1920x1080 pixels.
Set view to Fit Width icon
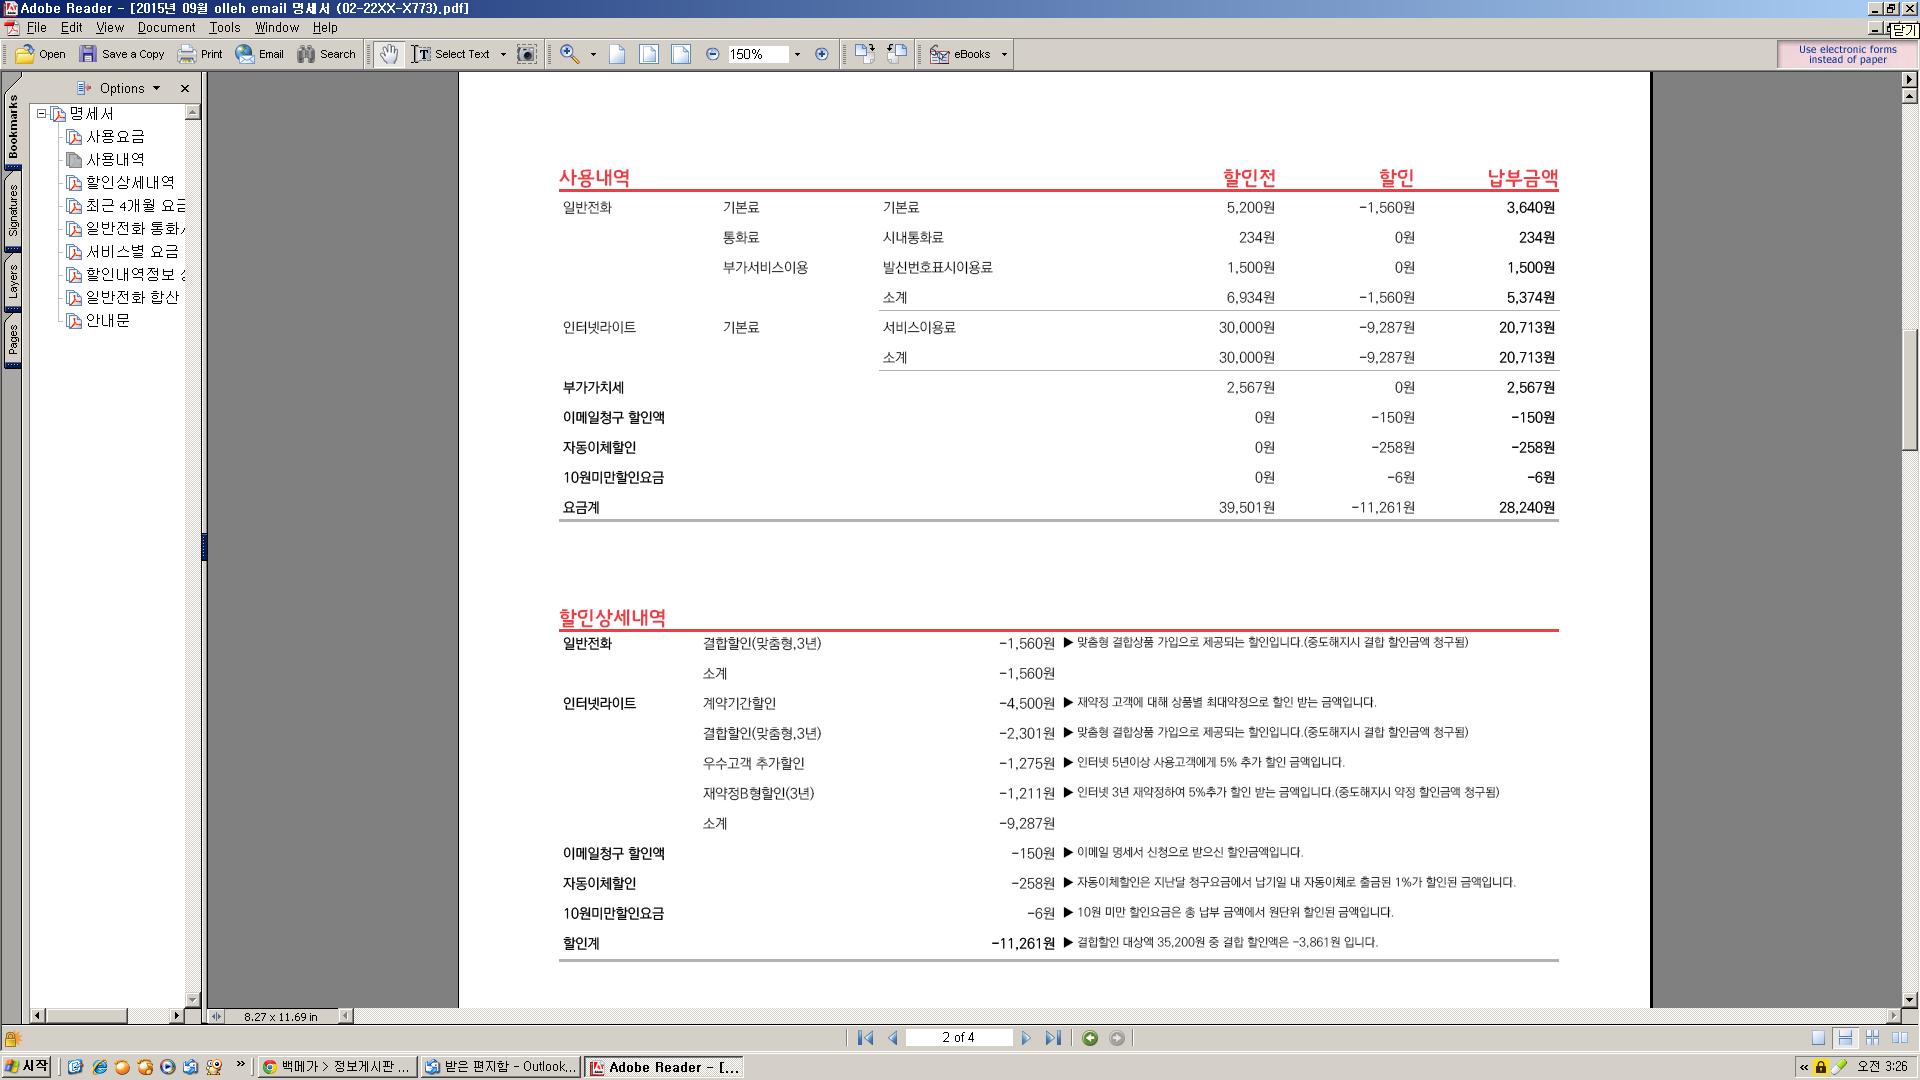(681, 54)
